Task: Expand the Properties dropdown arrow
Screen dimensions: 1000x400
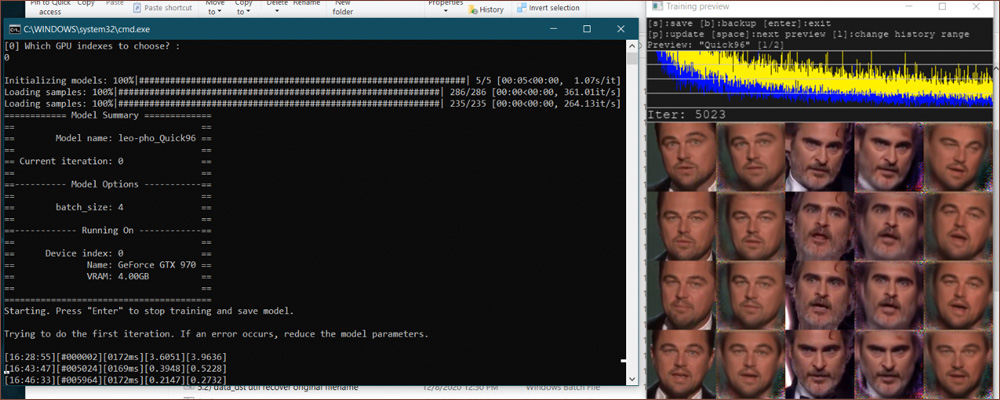Action: (x=445, y=11)
